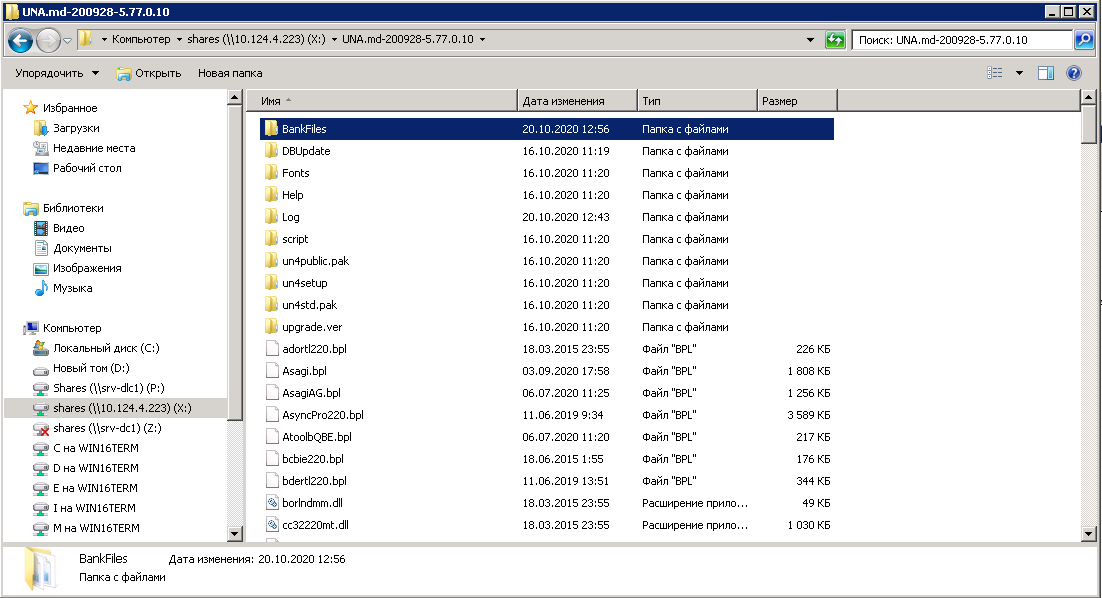Change view with the view mode icon
The height and width of the screenshot is (598, 1102).
click(994, 73)
